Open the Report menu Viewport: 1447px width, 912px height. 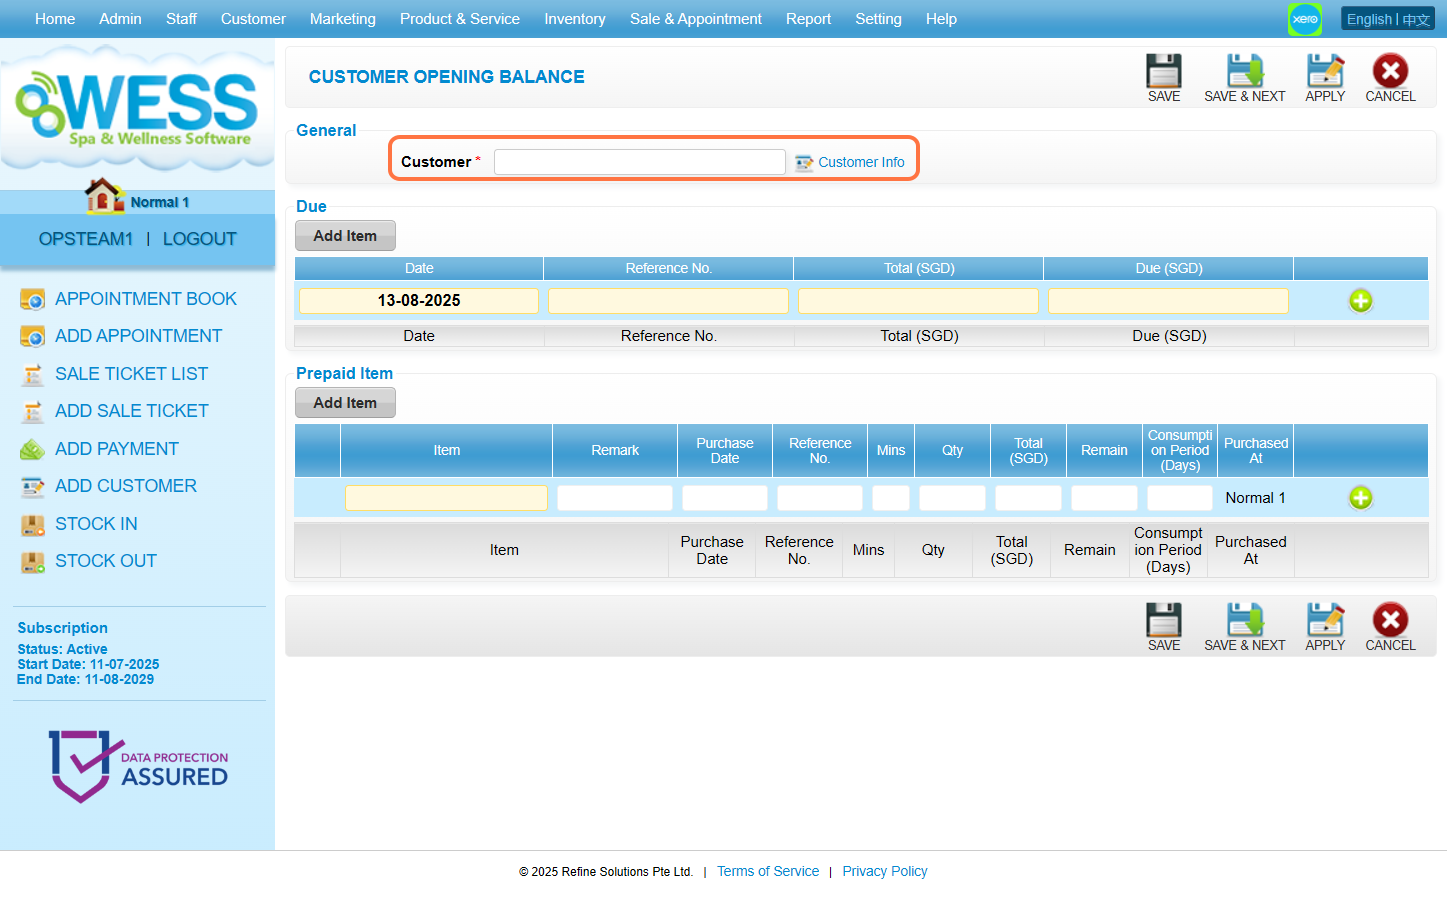tap(808, 19)
